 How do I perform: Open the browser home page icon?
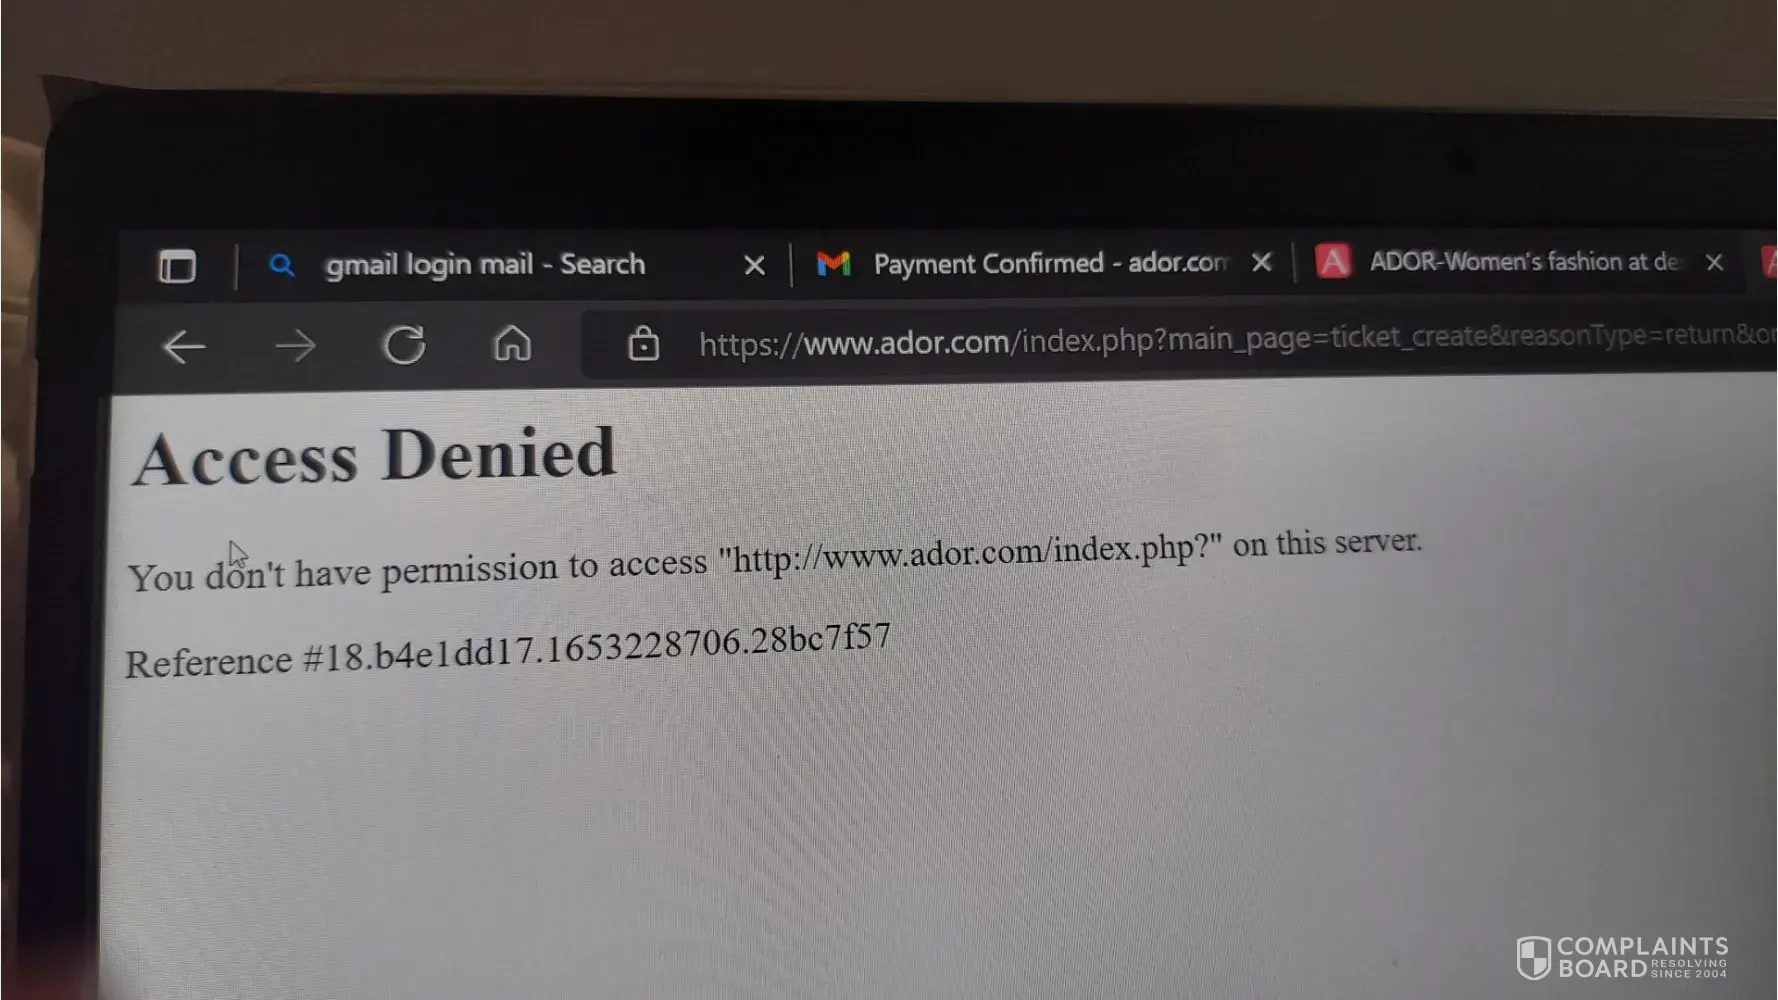click(x=512, y=343)
